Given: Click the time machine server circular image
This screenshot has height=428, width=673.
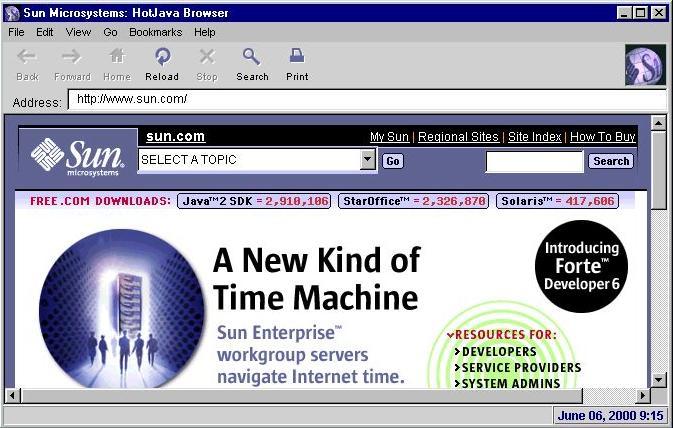Looking at the screenshot, I should coord(121,309).
